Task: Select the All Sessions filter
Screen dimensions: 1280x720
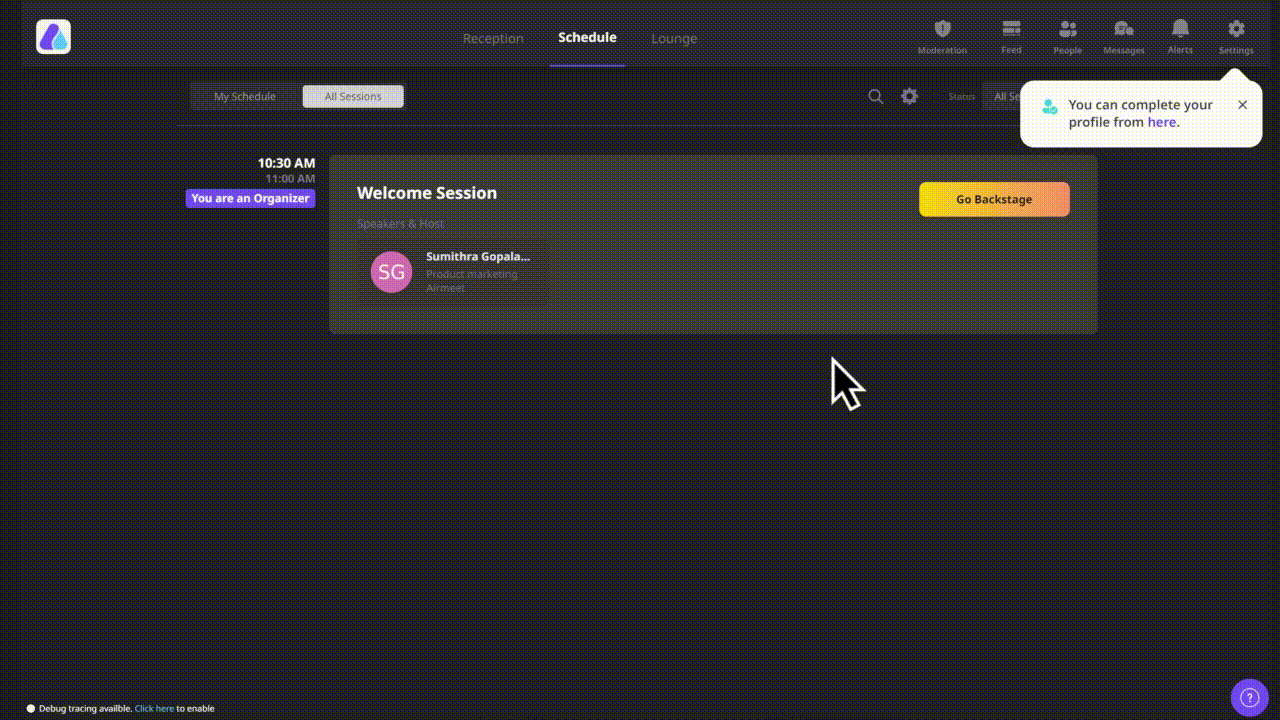Action: (x=353, y=97)
